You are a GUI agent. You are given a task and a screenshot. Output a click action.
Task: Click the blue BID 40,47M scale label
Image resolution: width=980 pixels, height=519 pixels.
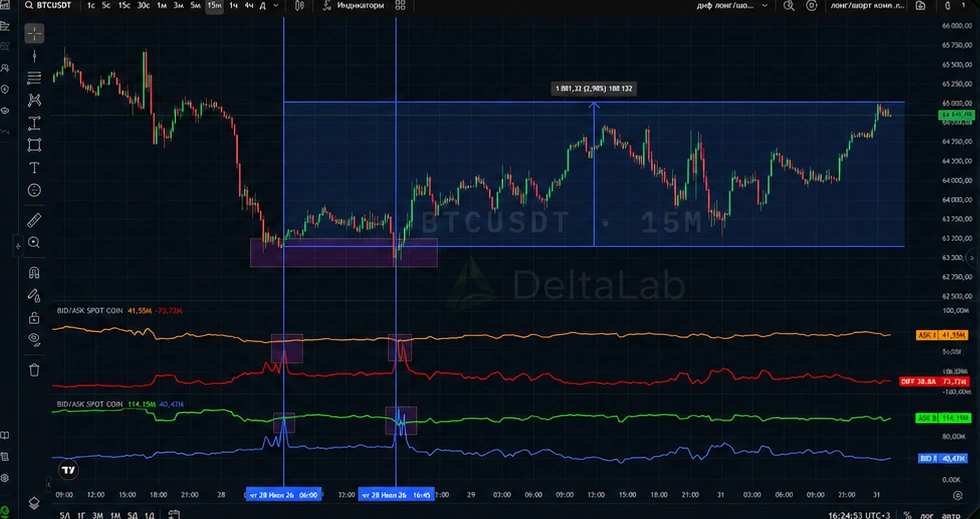pyautogui.click(x=944, y=458)
